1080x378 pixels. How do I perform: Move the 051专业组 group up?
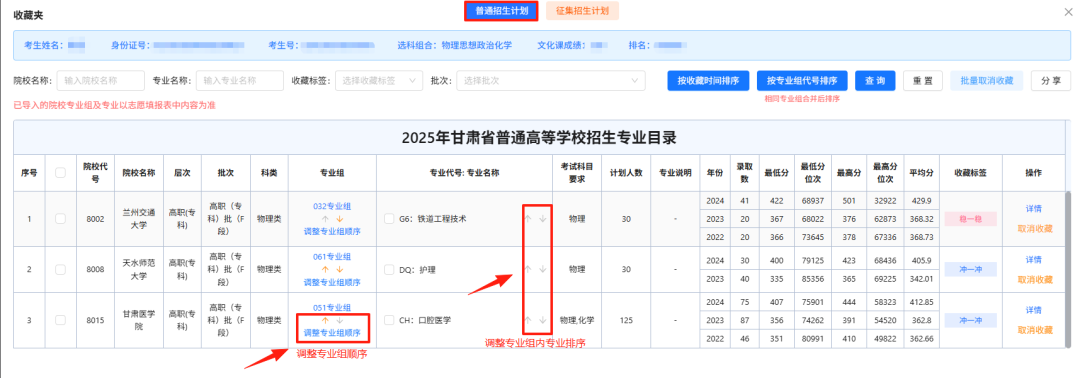pyautogui.click(x=325, y=320)
